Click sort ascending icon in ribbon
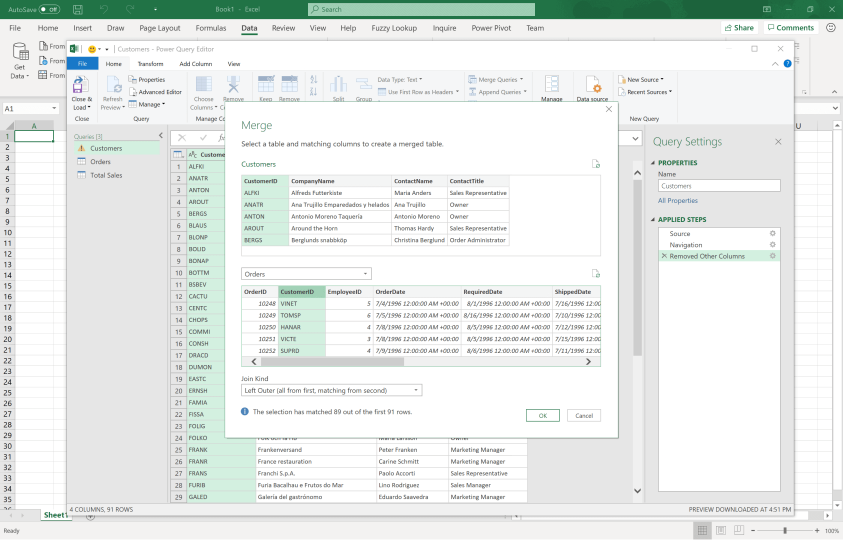843x540 pixels. (x=314, y=80)
